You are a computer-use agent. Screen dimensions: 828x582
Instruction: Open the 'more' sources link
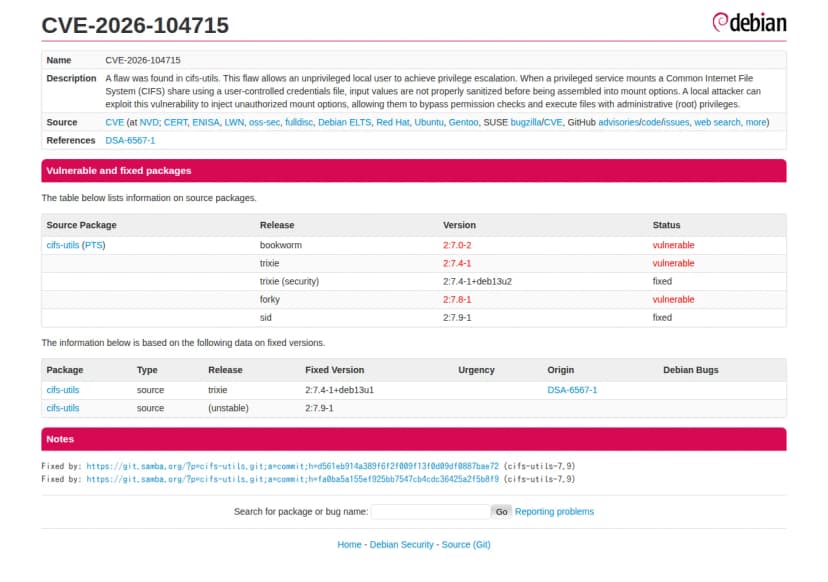[755, 123]
